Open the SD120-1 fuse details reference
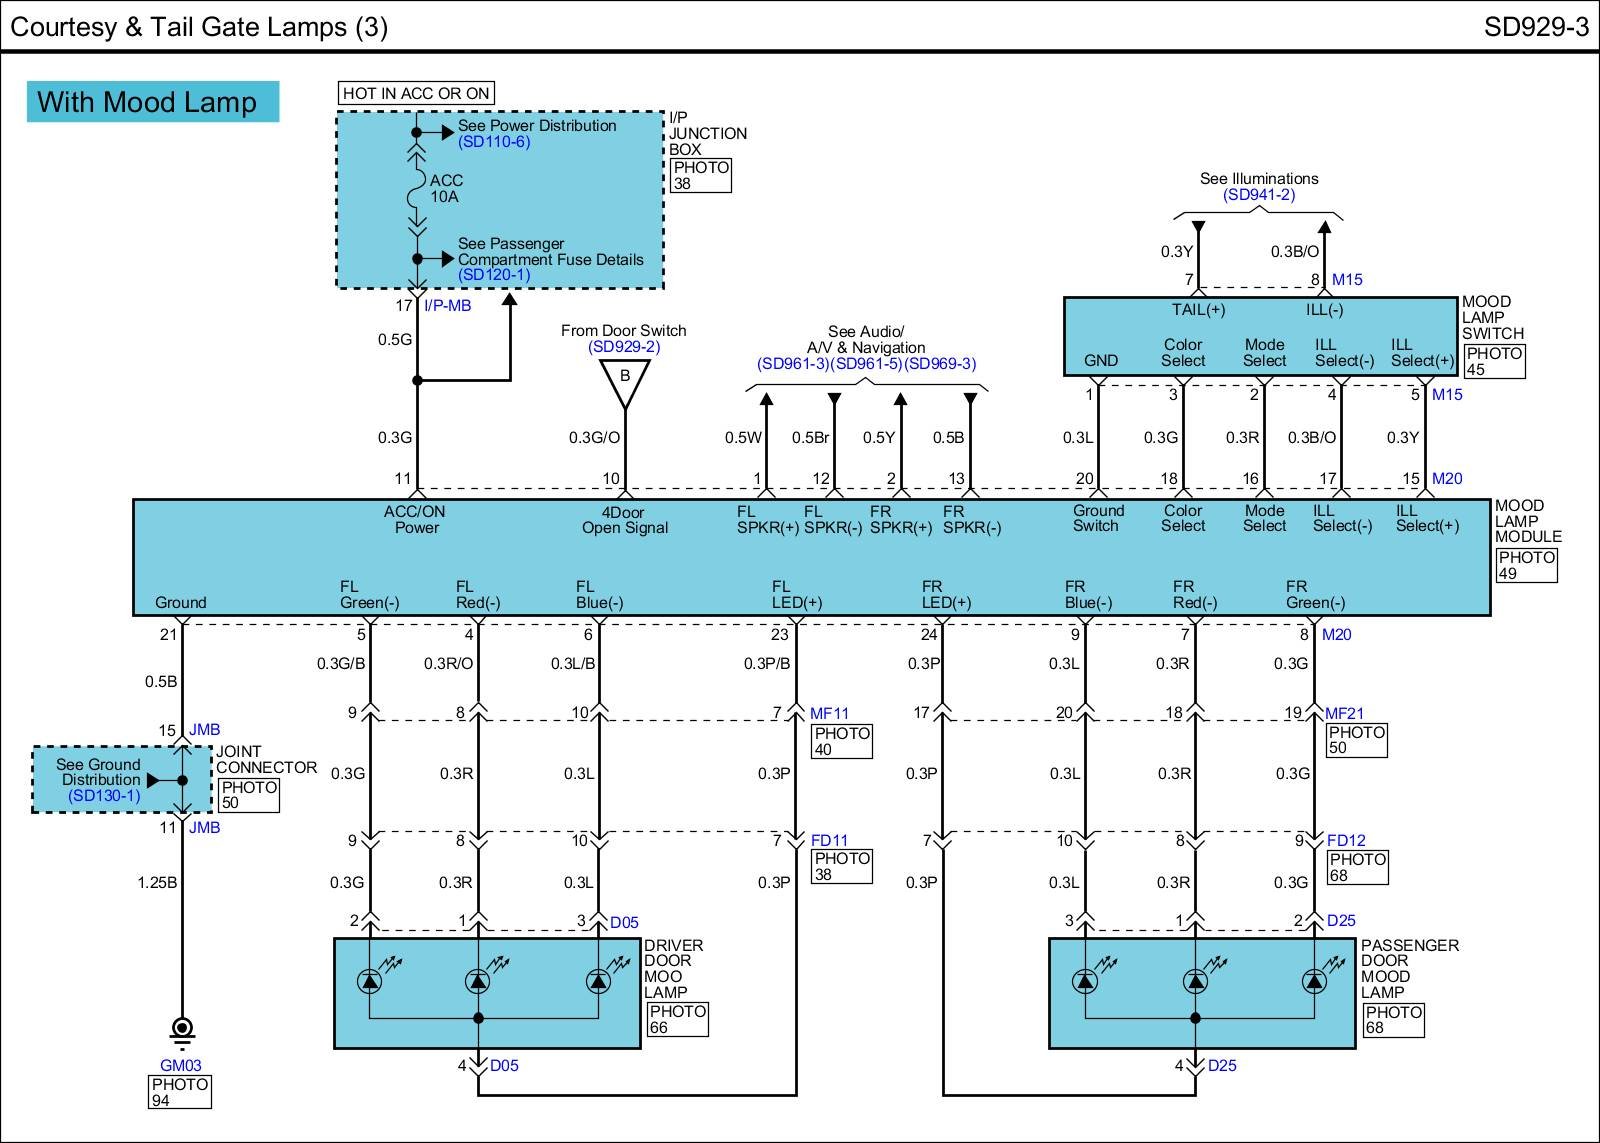 click(x=494, y=275)
